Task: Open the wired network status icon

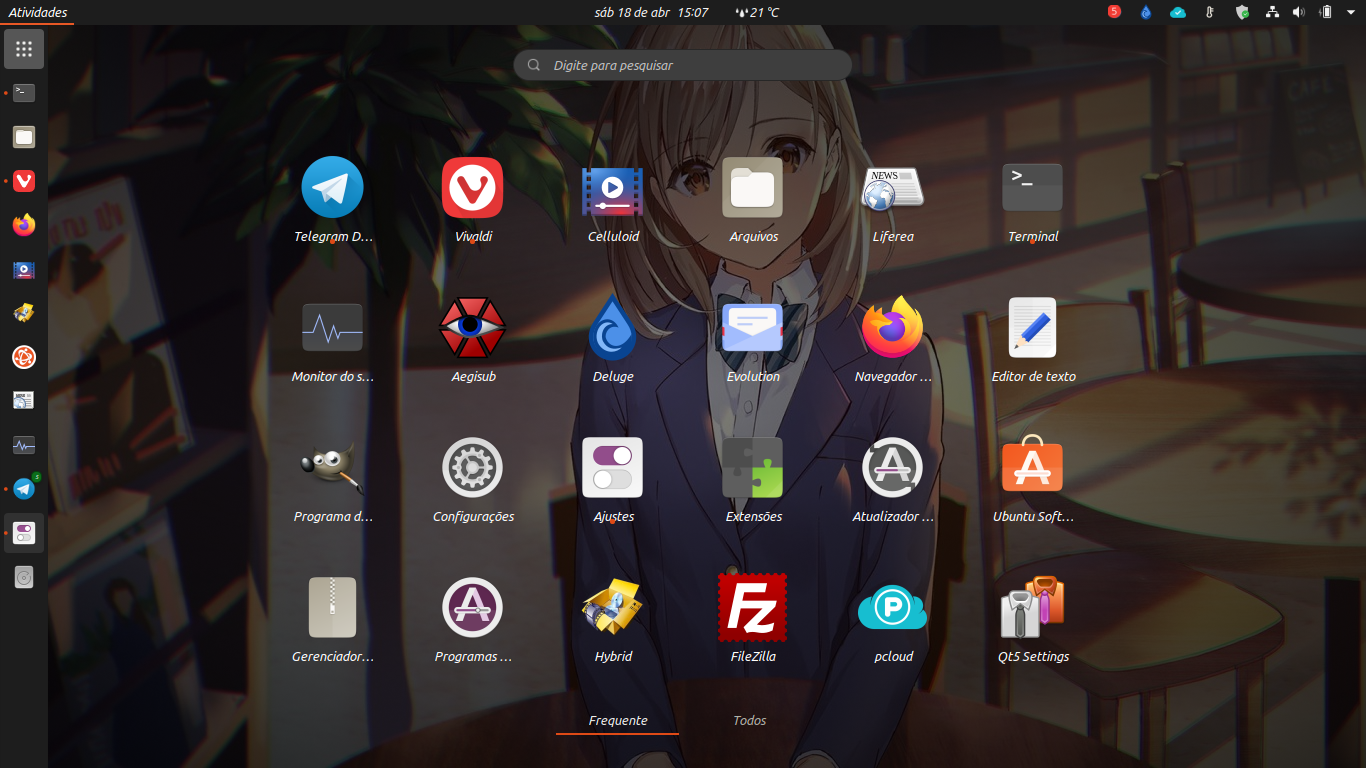Action: (1272, 12)
